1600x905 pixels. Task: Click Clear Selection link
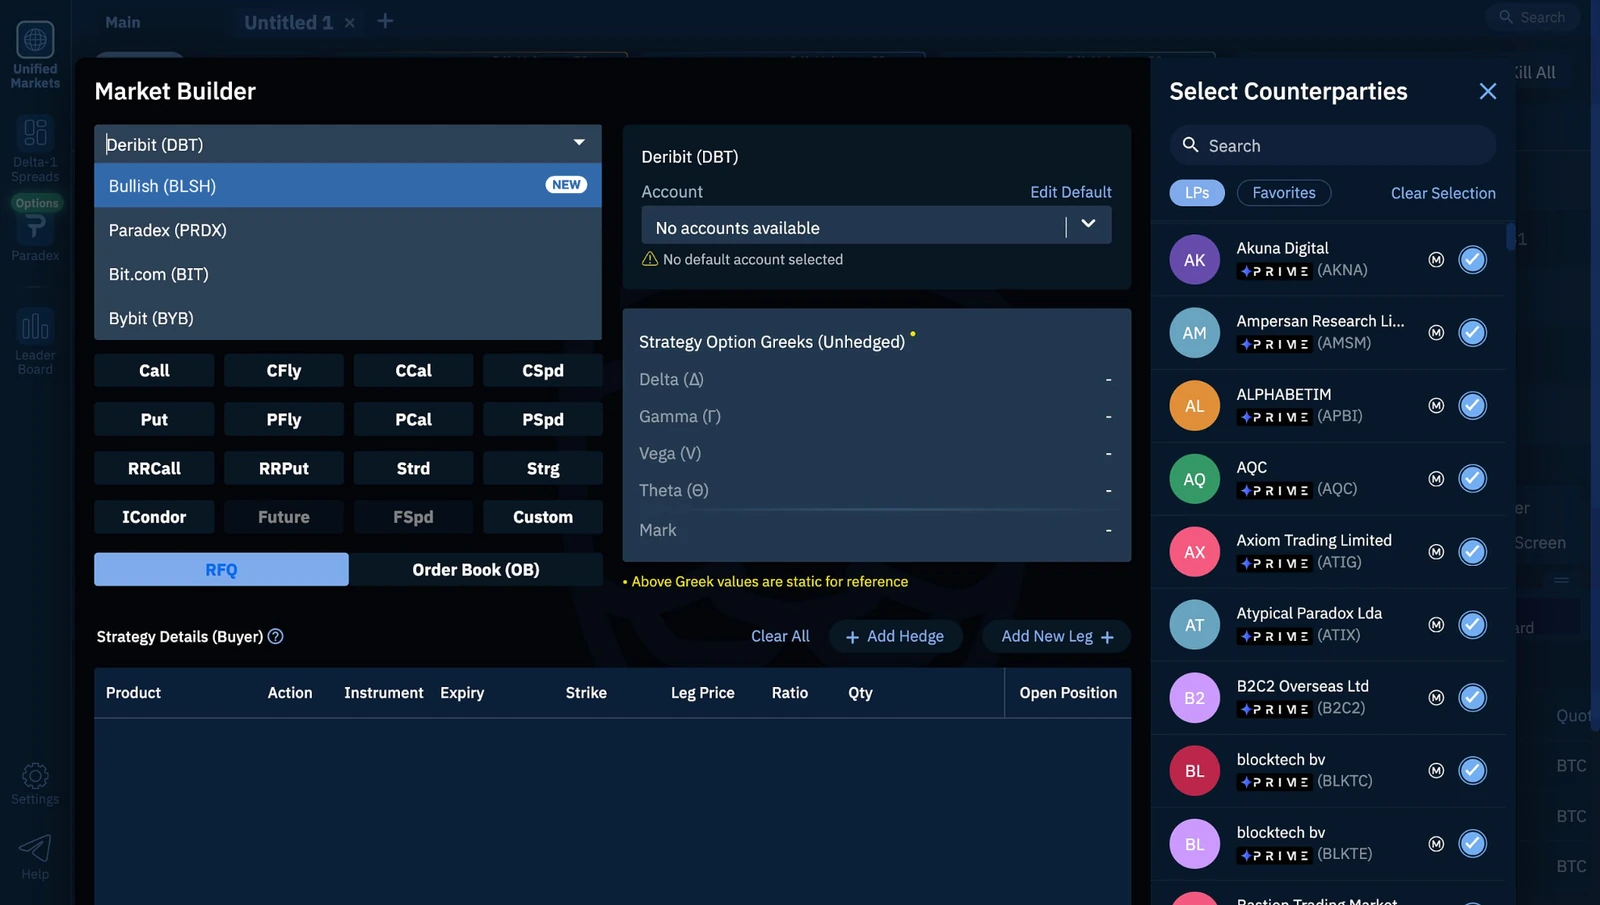(1443, 193)
